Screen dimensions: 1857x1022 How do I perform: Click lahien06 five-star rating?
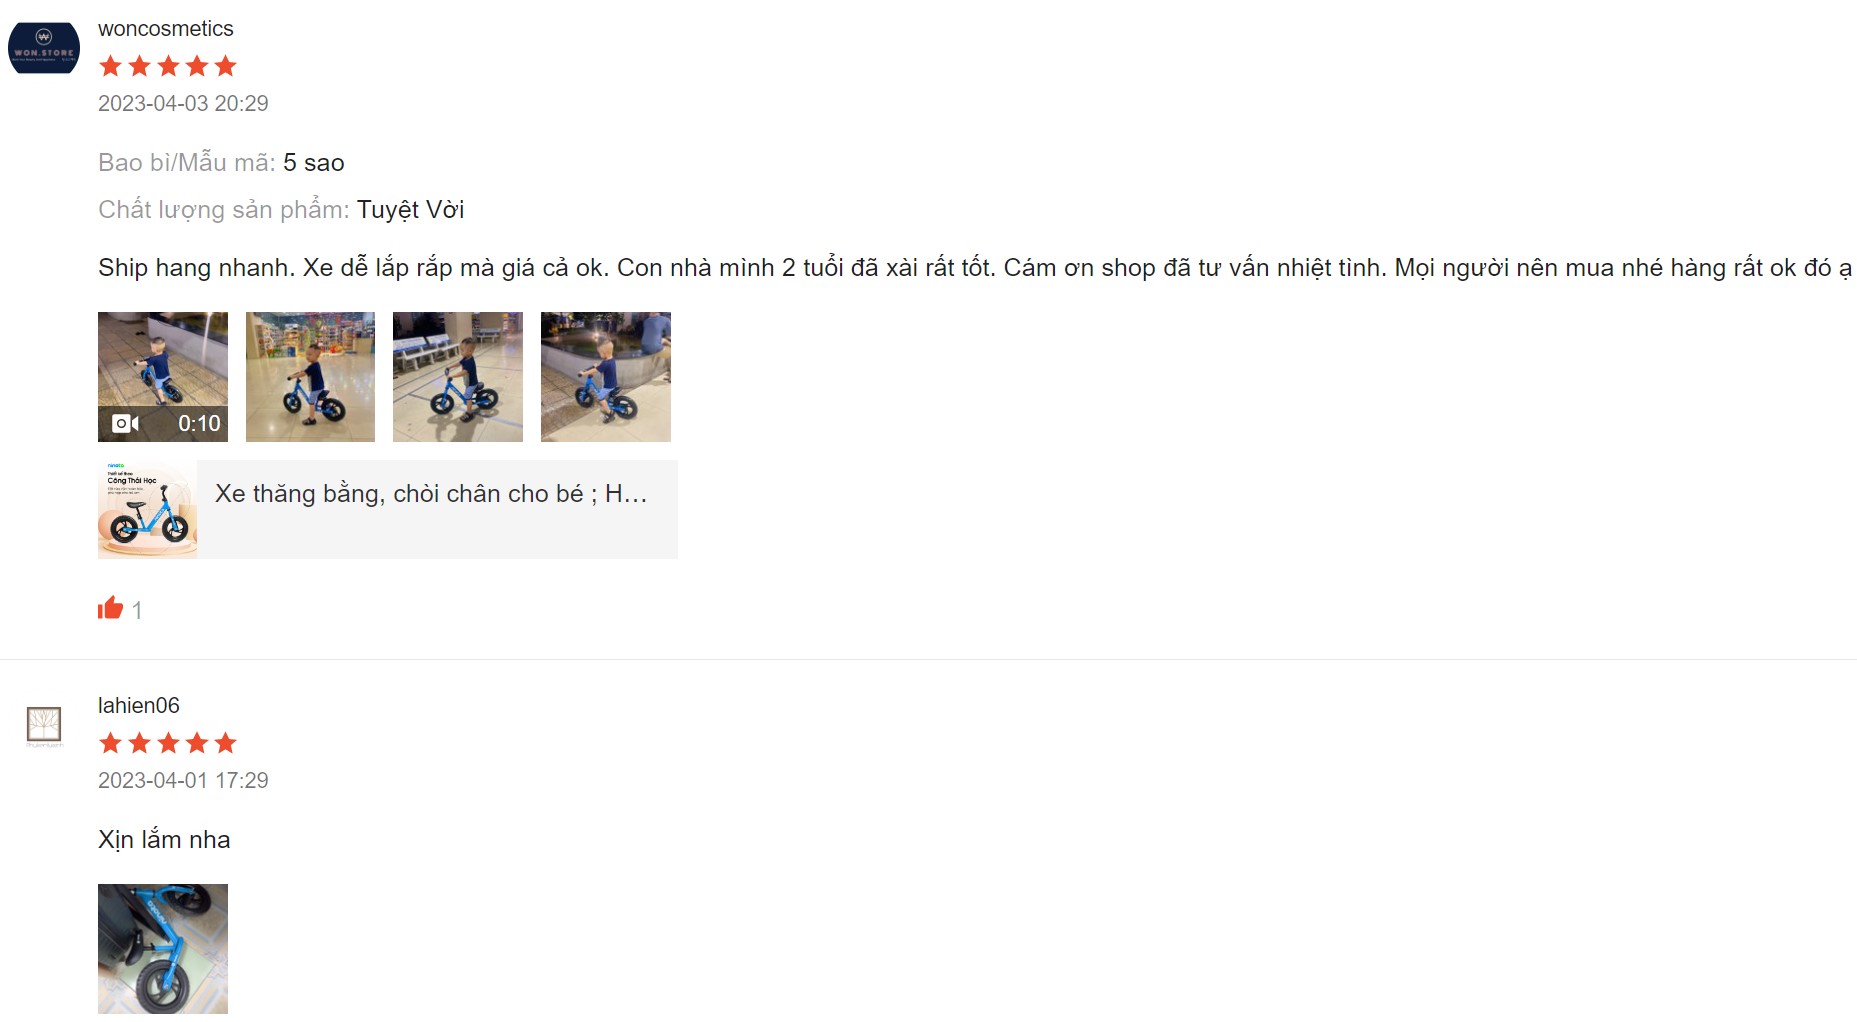tap(168, 743)
